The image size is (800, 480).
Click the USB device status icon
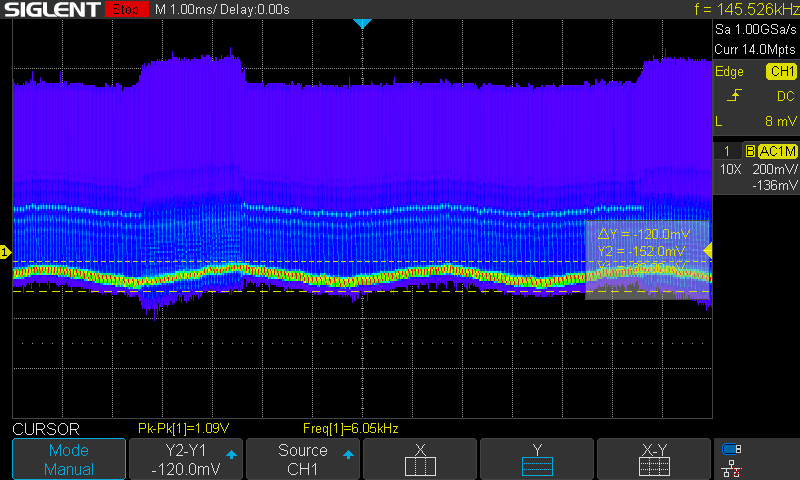(732, 449)
